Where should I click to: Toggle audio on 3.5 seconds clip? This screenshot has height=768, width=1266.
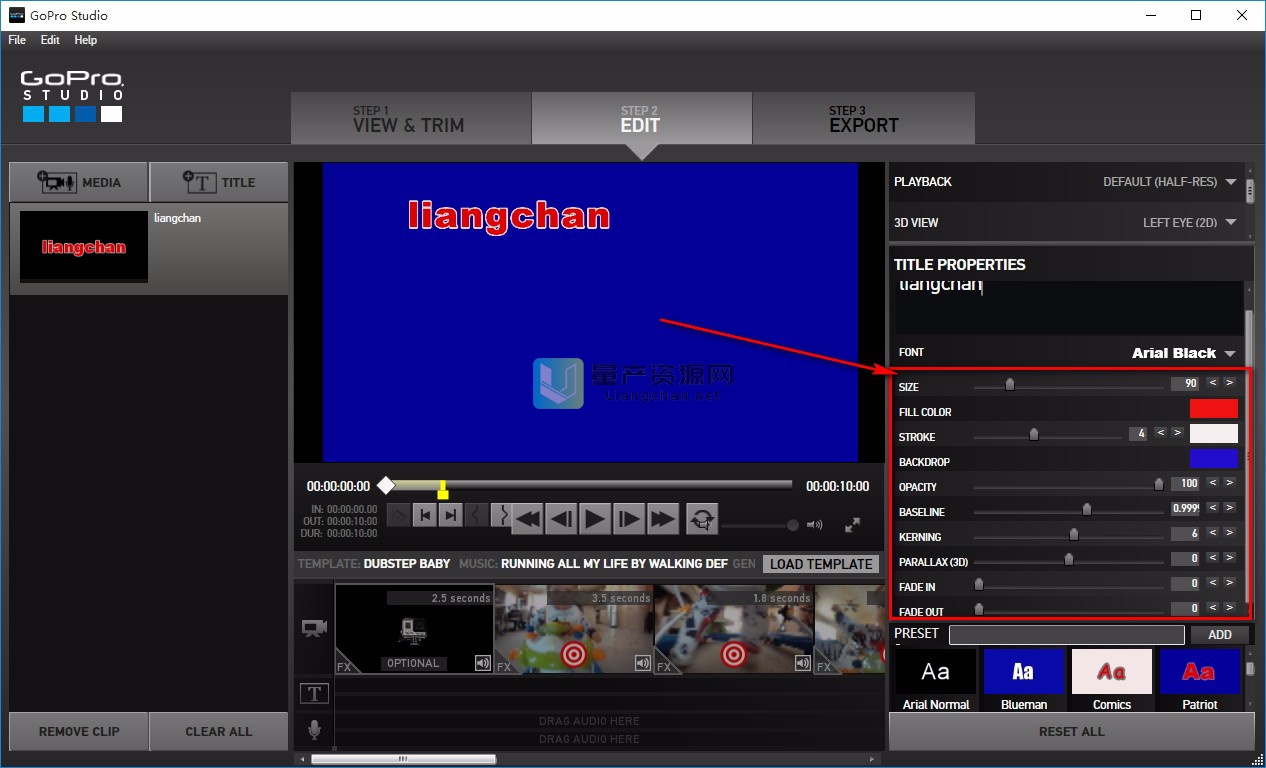point(642,663)
